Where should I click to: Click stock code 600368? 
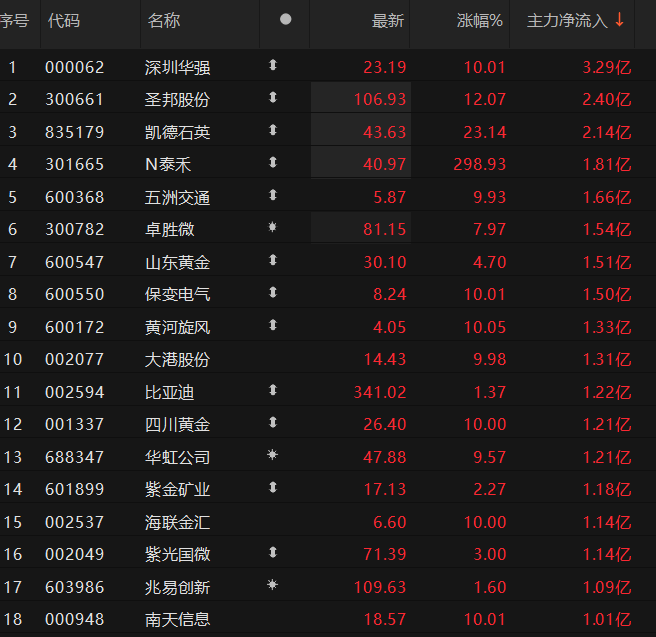click(x=74, y=197)
